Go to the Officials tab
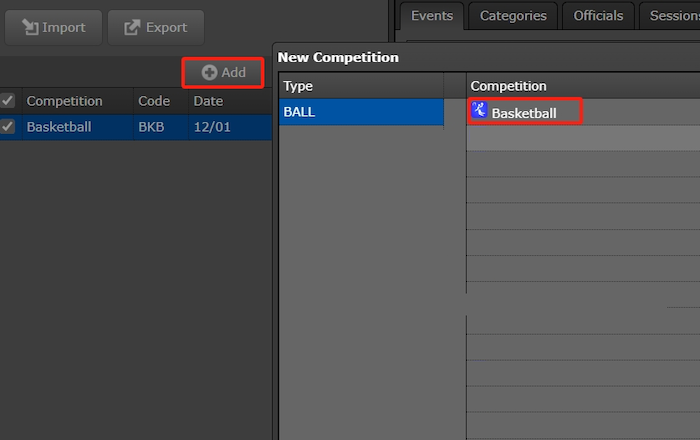The image size is (700, 440). point(598,15)
